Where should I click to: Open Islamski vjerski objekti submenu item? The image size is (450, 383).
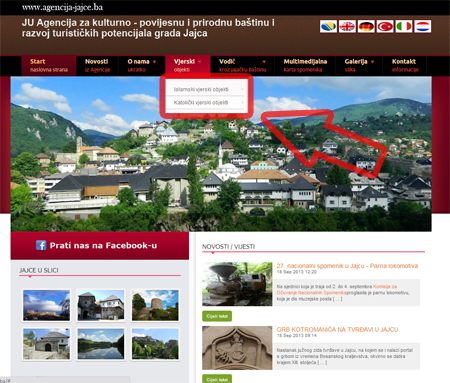pos(207,89)
